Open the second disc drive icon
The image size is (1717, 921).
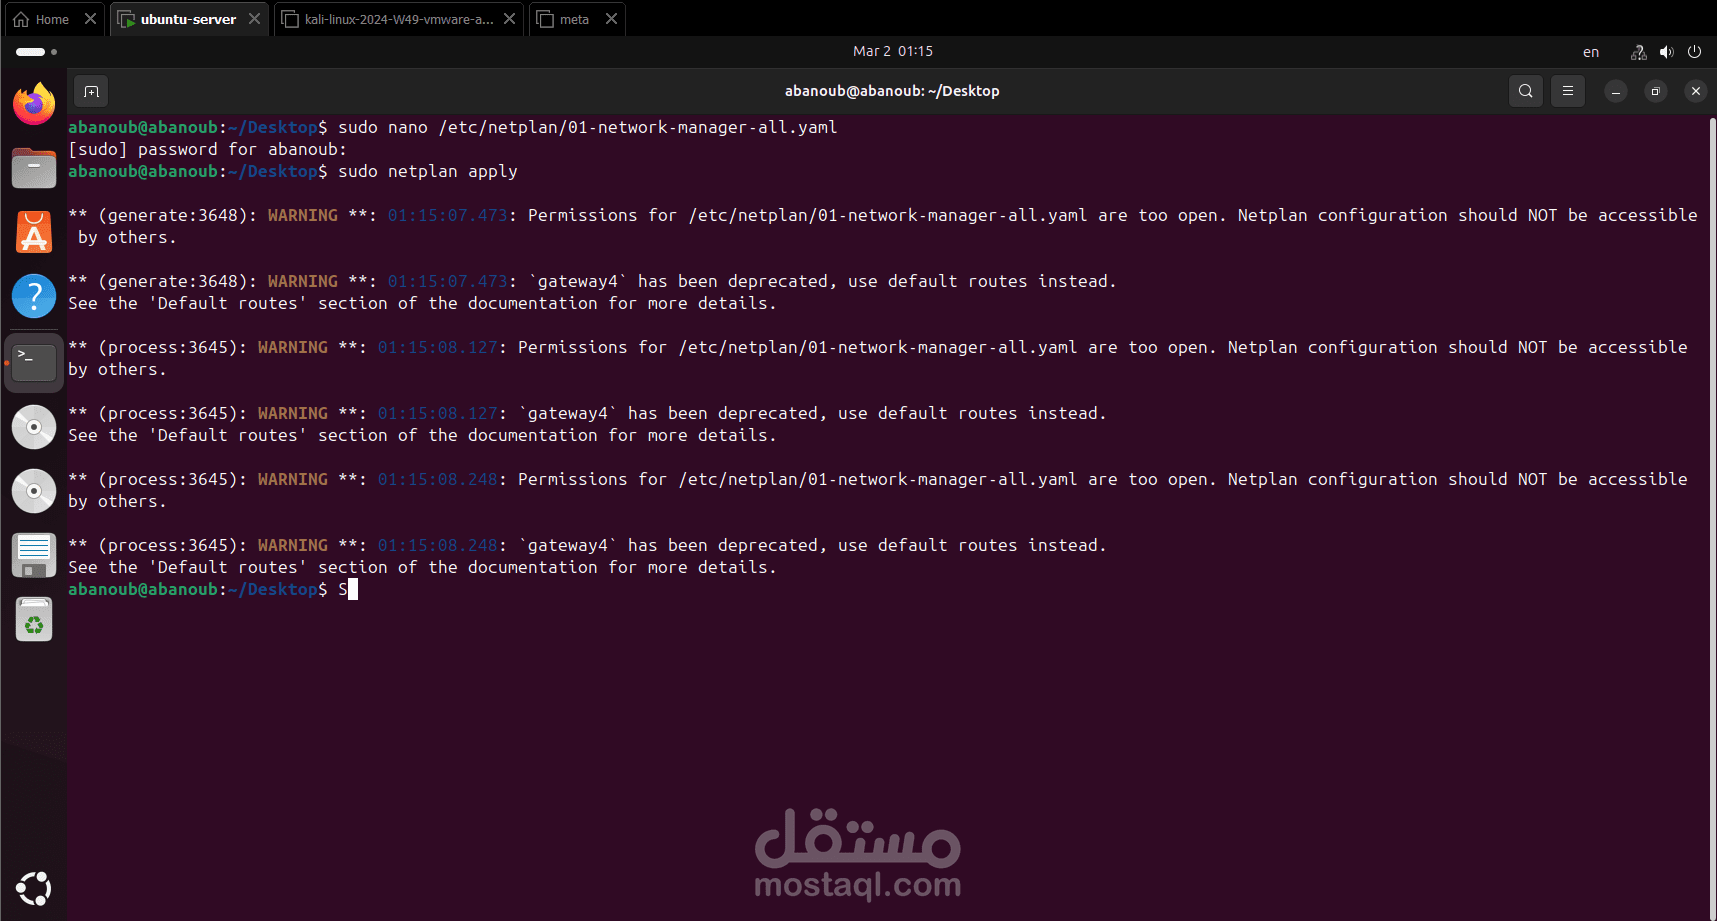(34, 491)
